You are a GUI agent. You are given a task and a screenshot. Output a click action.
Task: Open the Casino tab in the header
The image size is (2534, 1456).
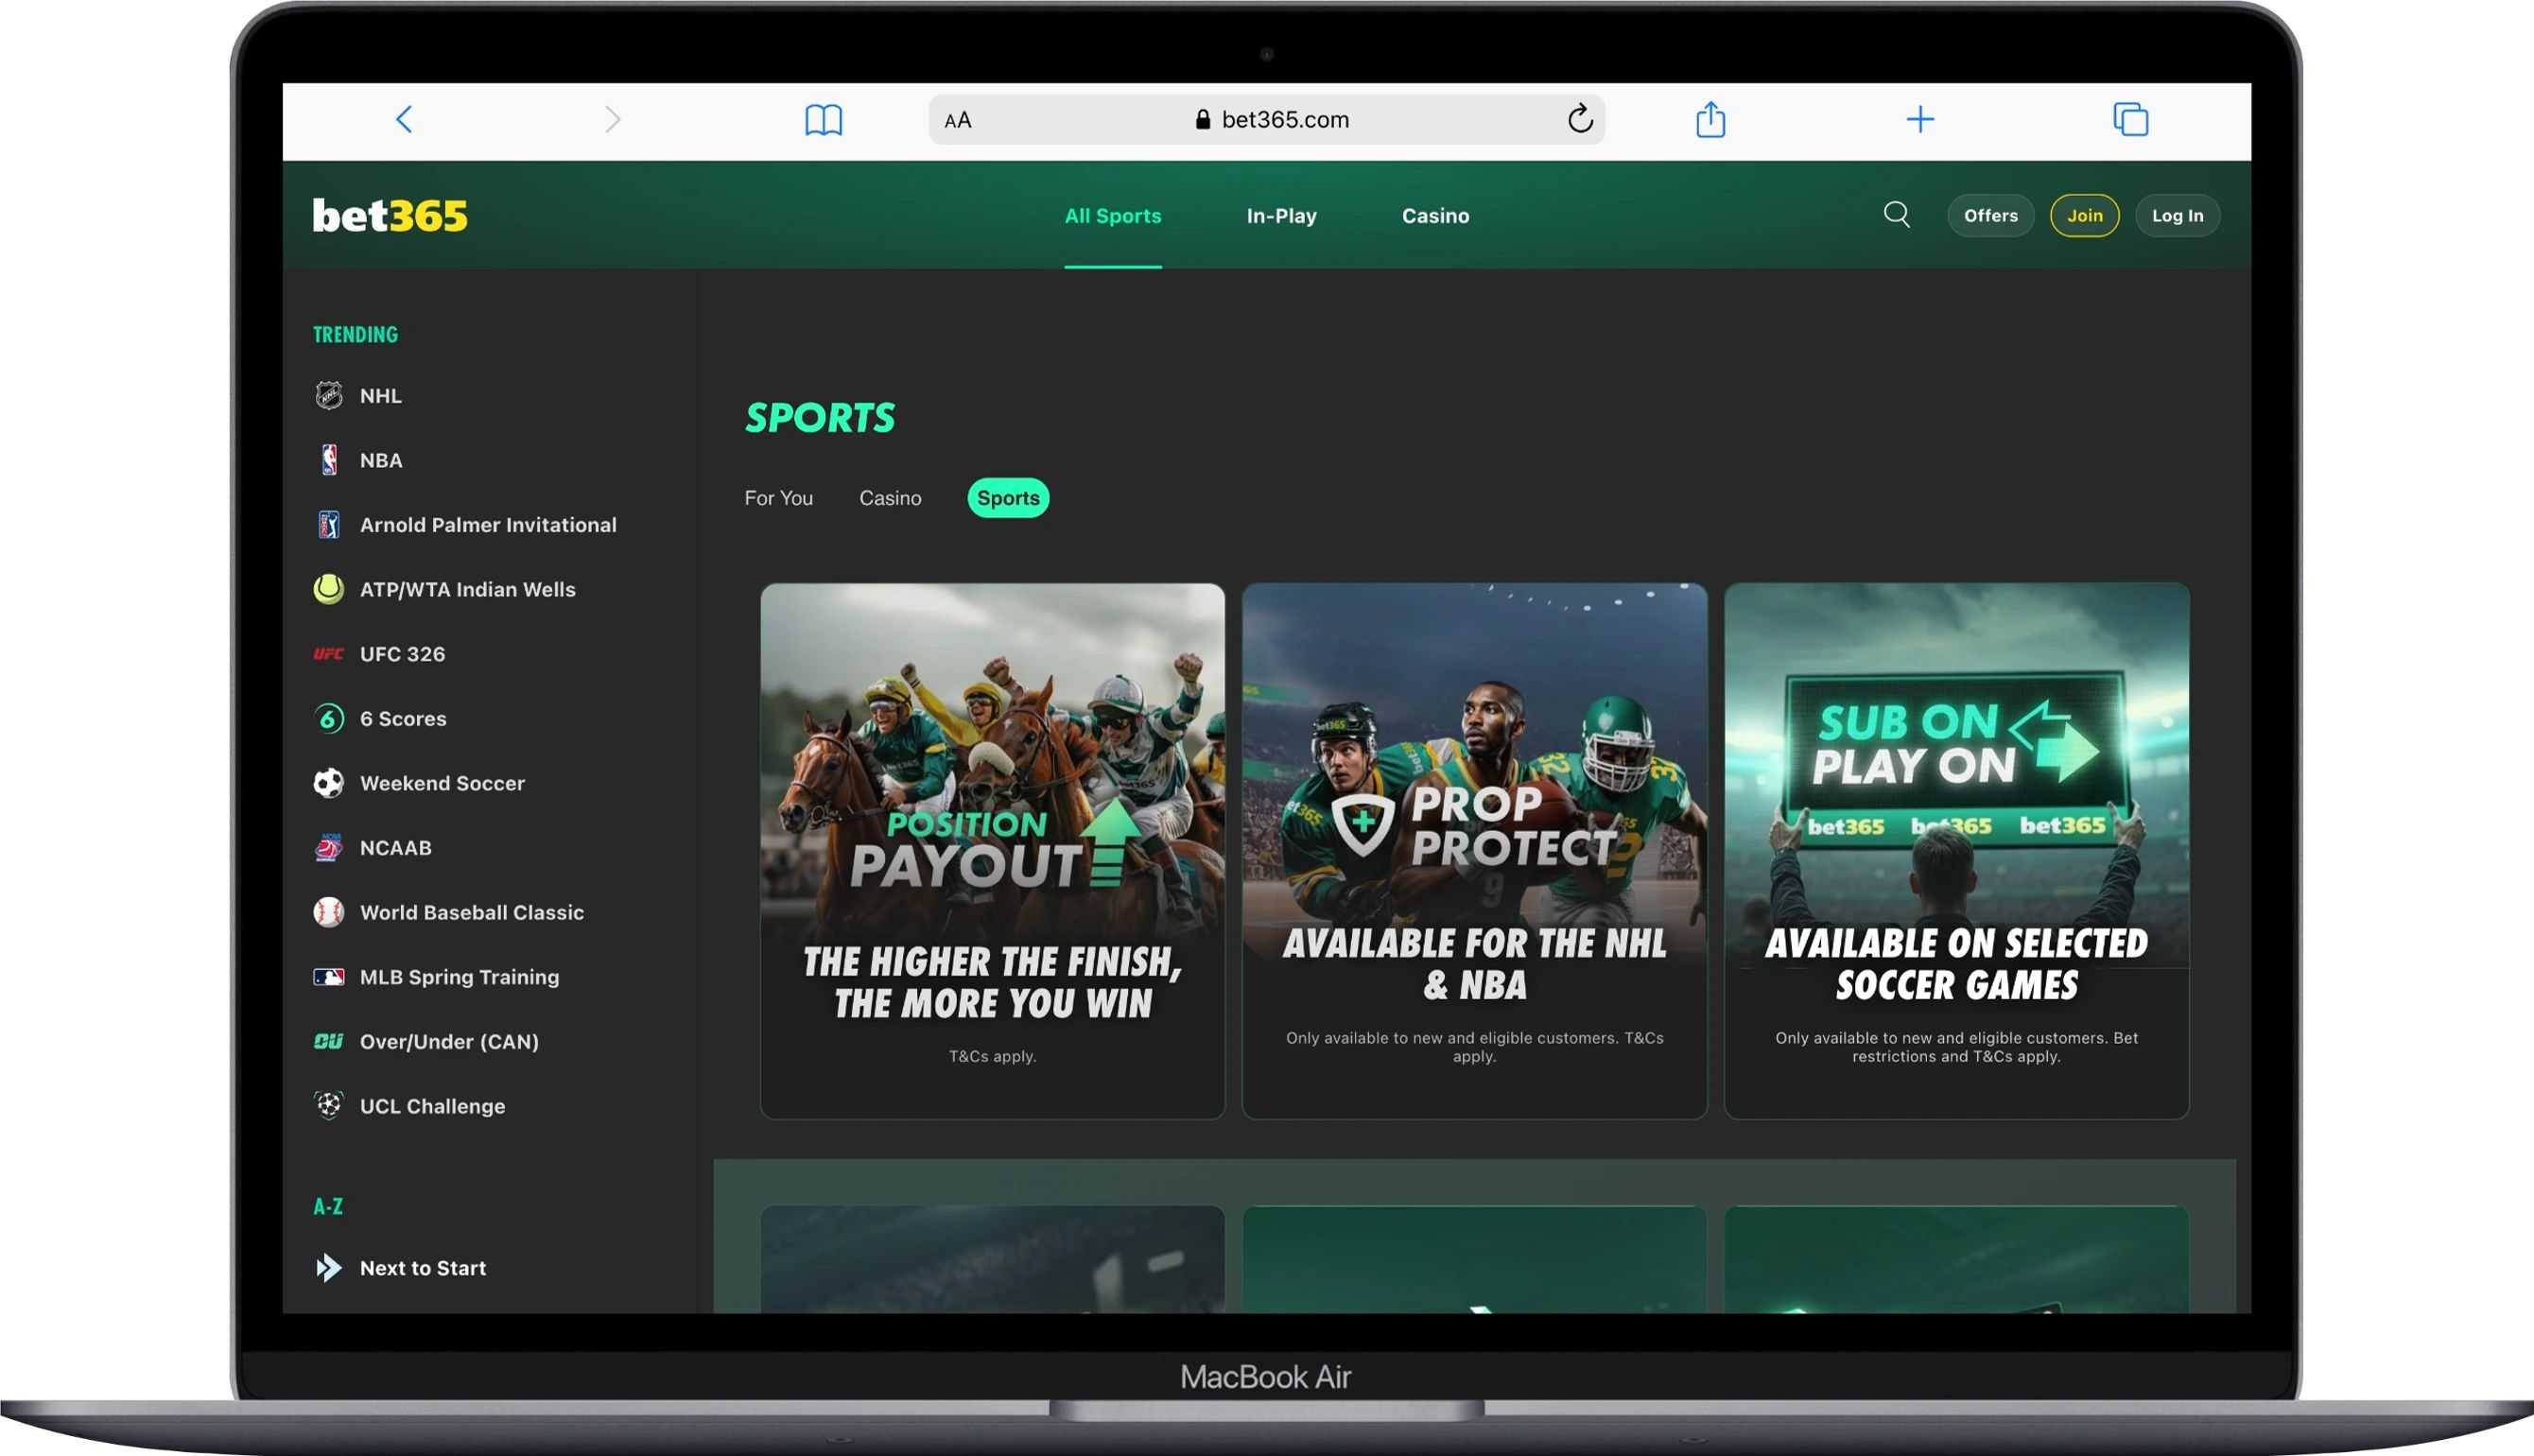1436,215
